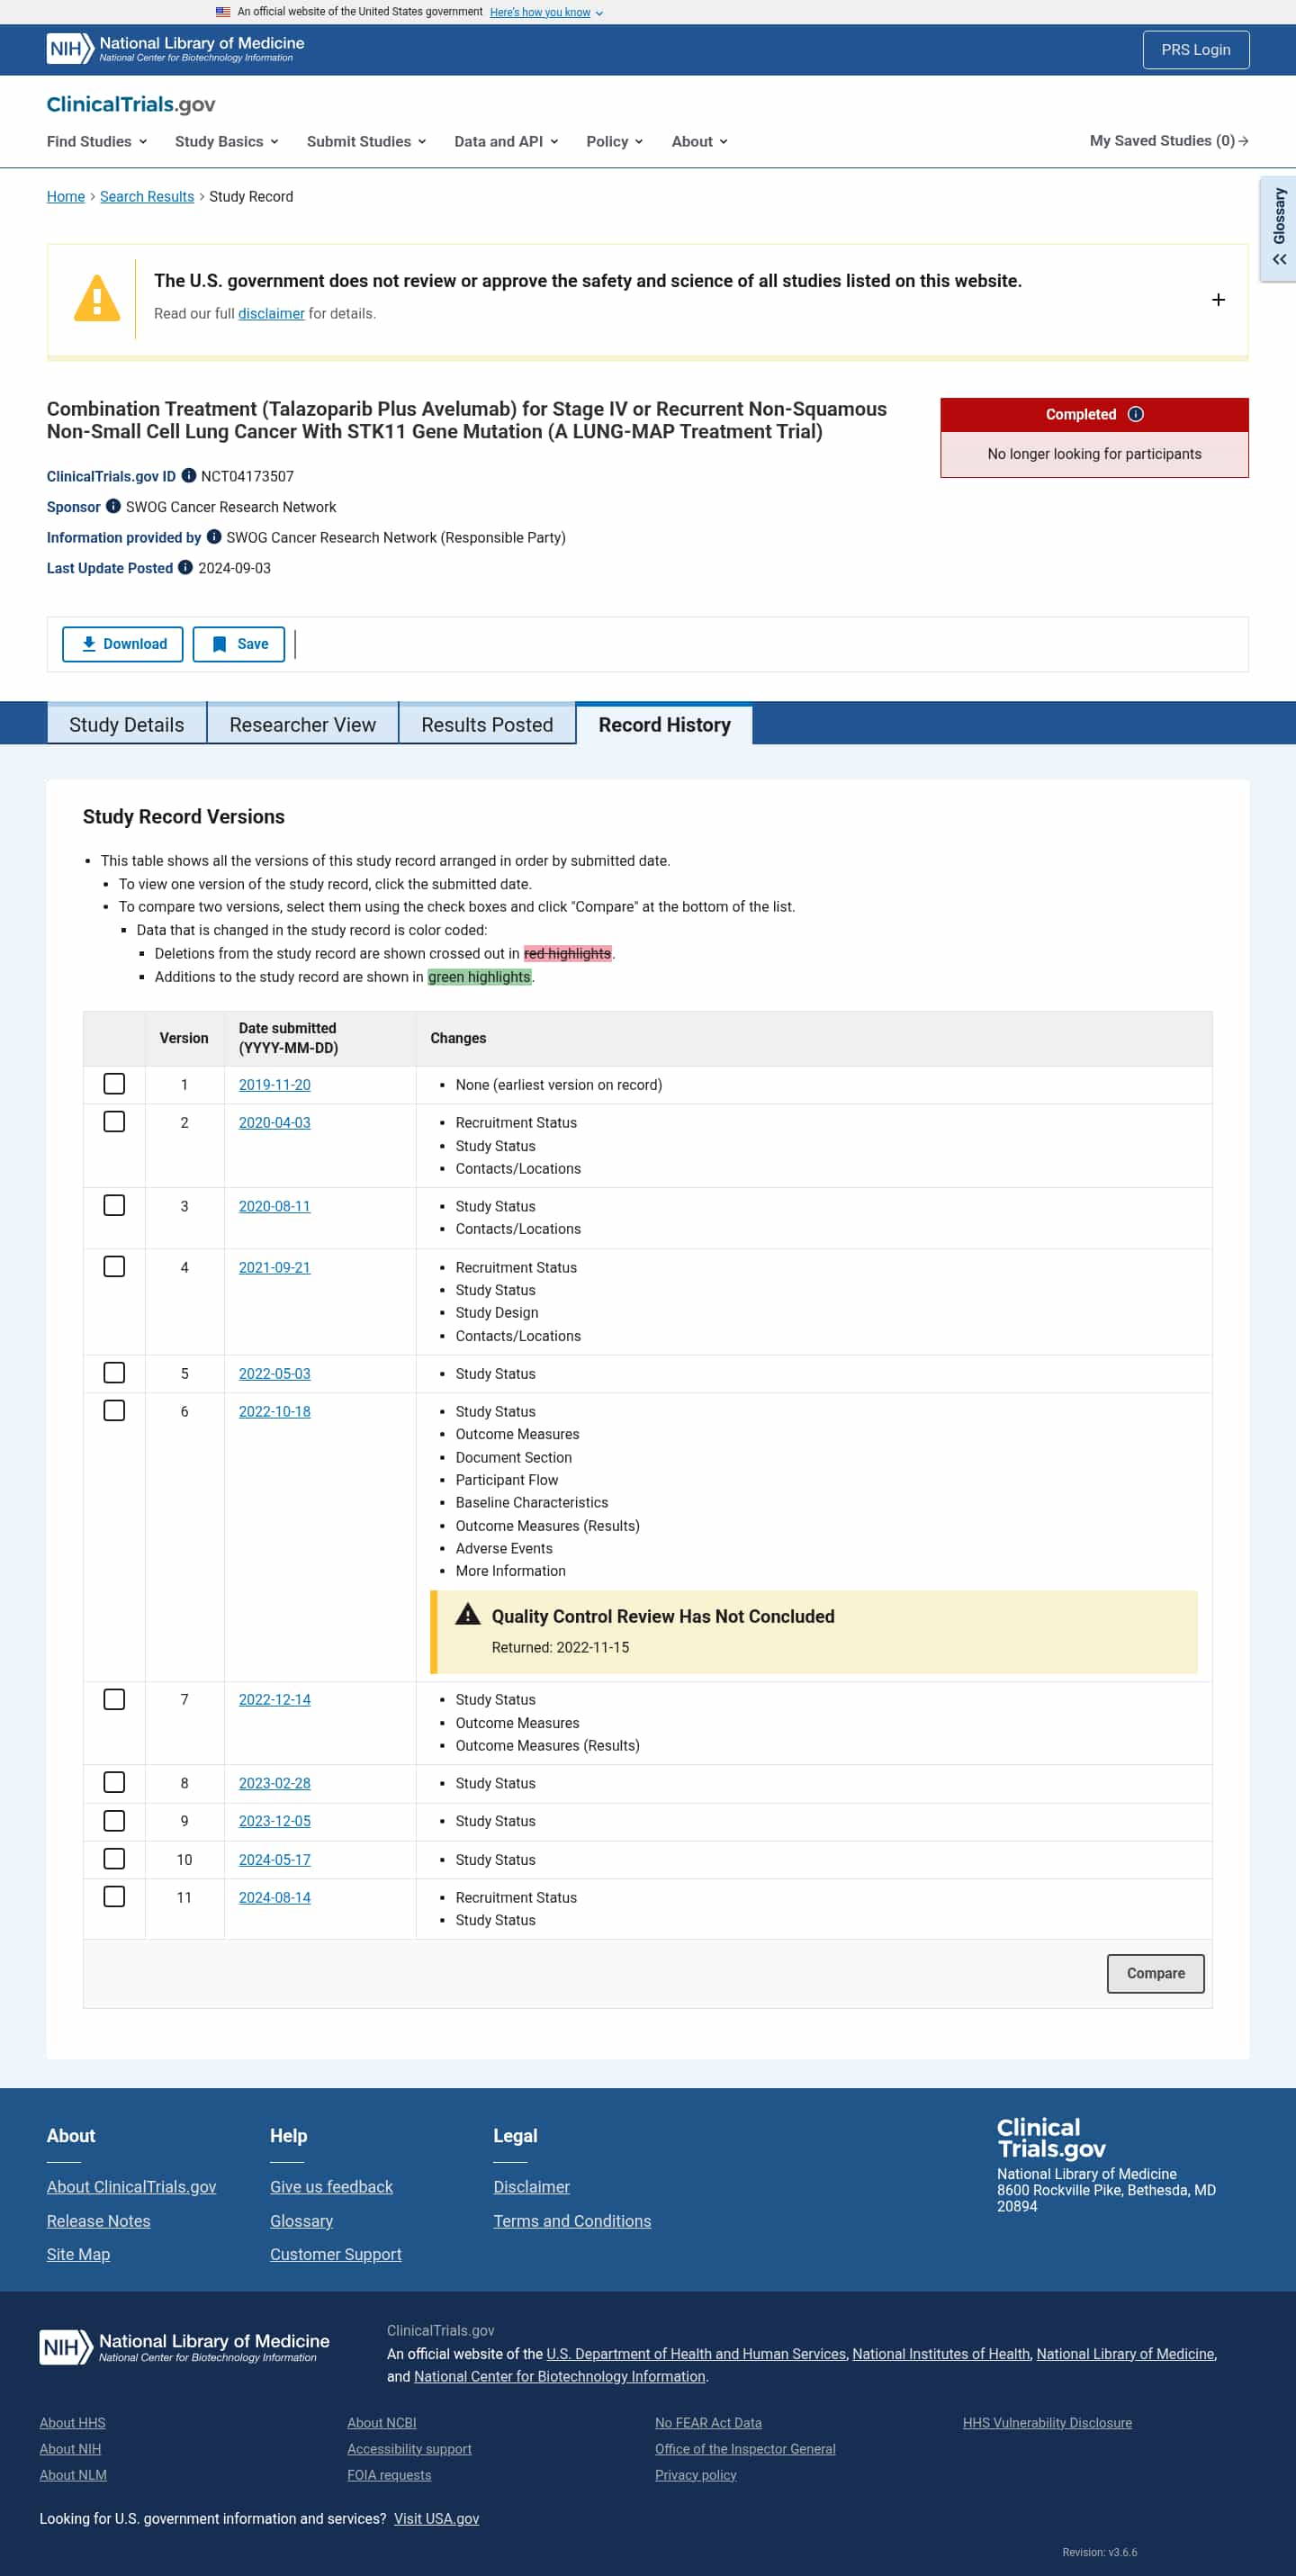Open Release Notes footer link

99,2221
